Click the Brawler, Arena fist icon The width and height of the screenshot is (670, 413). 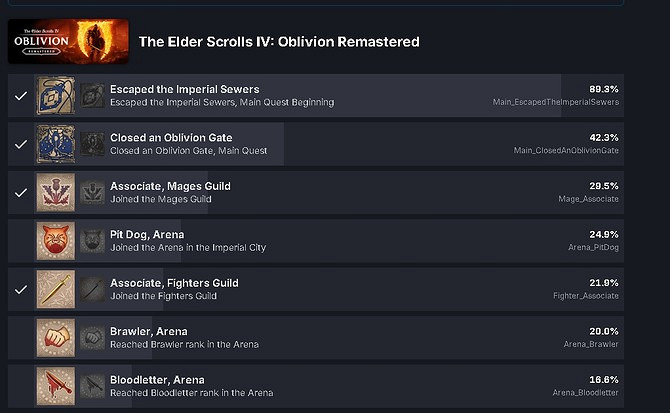coord(56,337)
